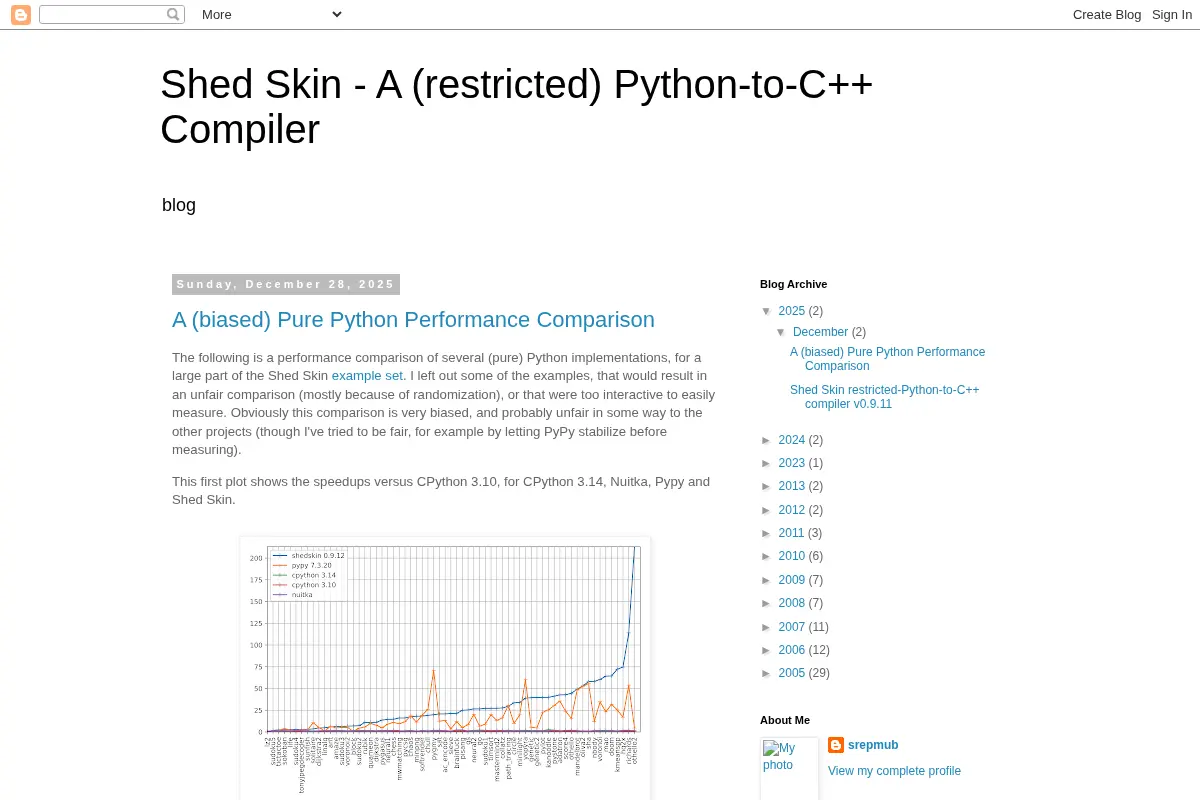1200x800 pixels.
Task: Expand the 2010 archive arrow
Action: click(x=767, y=556)
